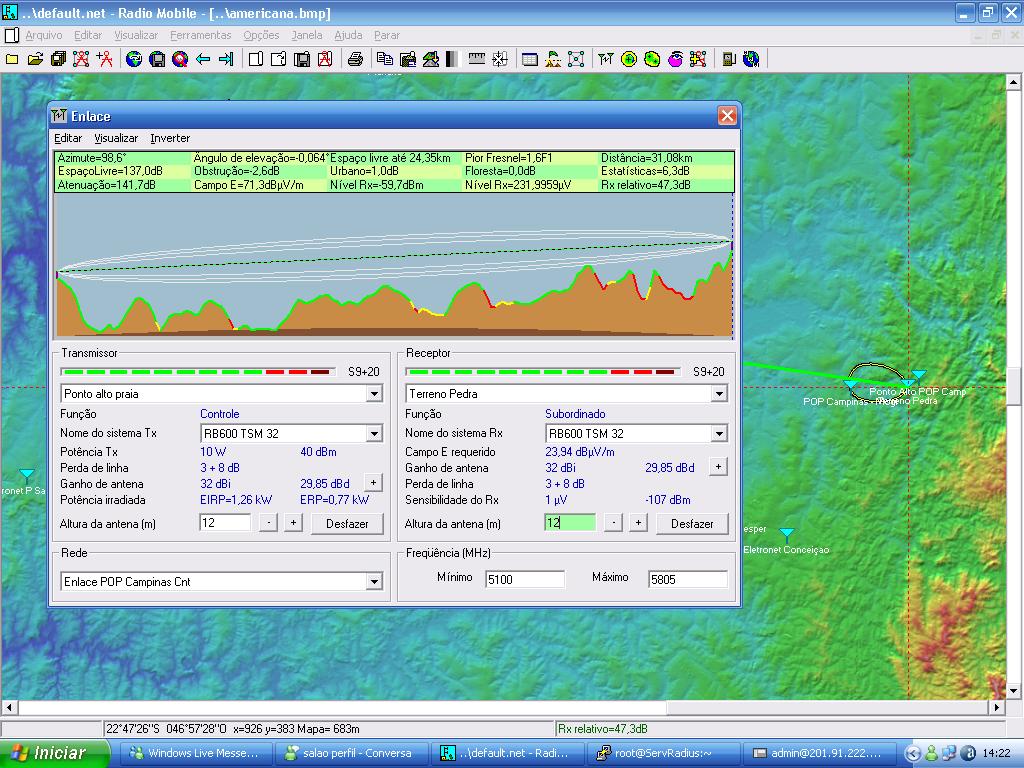Click the radio link antenna toolbar icon
1024x768 pixels.
click(x=605, y=60)
